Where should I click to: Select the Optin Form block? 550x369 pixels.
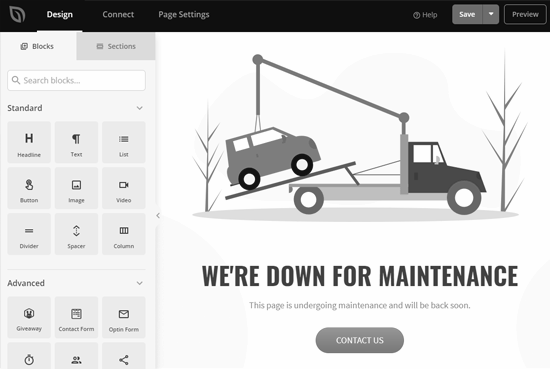point(124,317)
